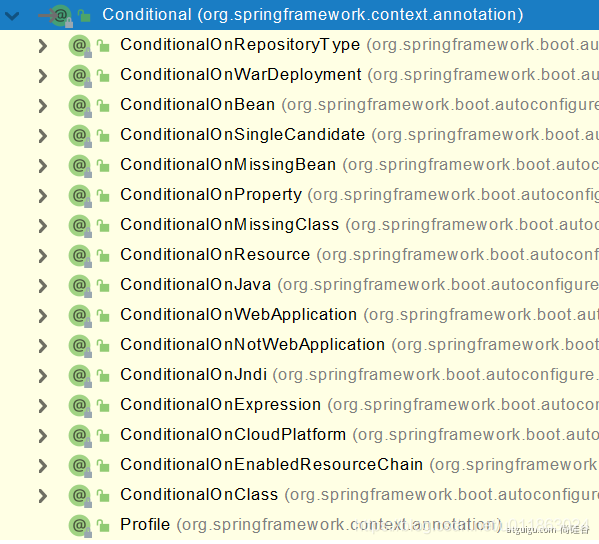Screen dimensions: 599x544
Task: Select ConditionalOnNotWebApplication entry
Action: [x=253, y=345]
